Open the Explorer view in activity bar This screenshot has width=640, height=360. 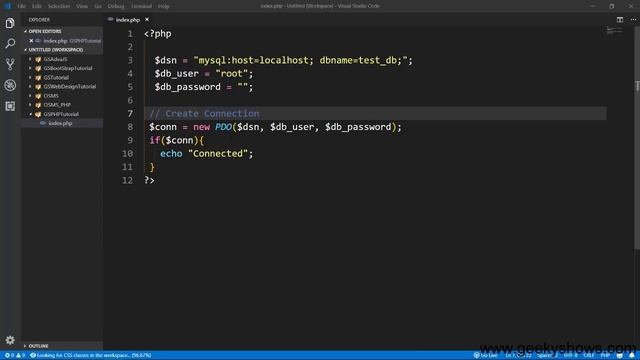click(x=10, y=23)
